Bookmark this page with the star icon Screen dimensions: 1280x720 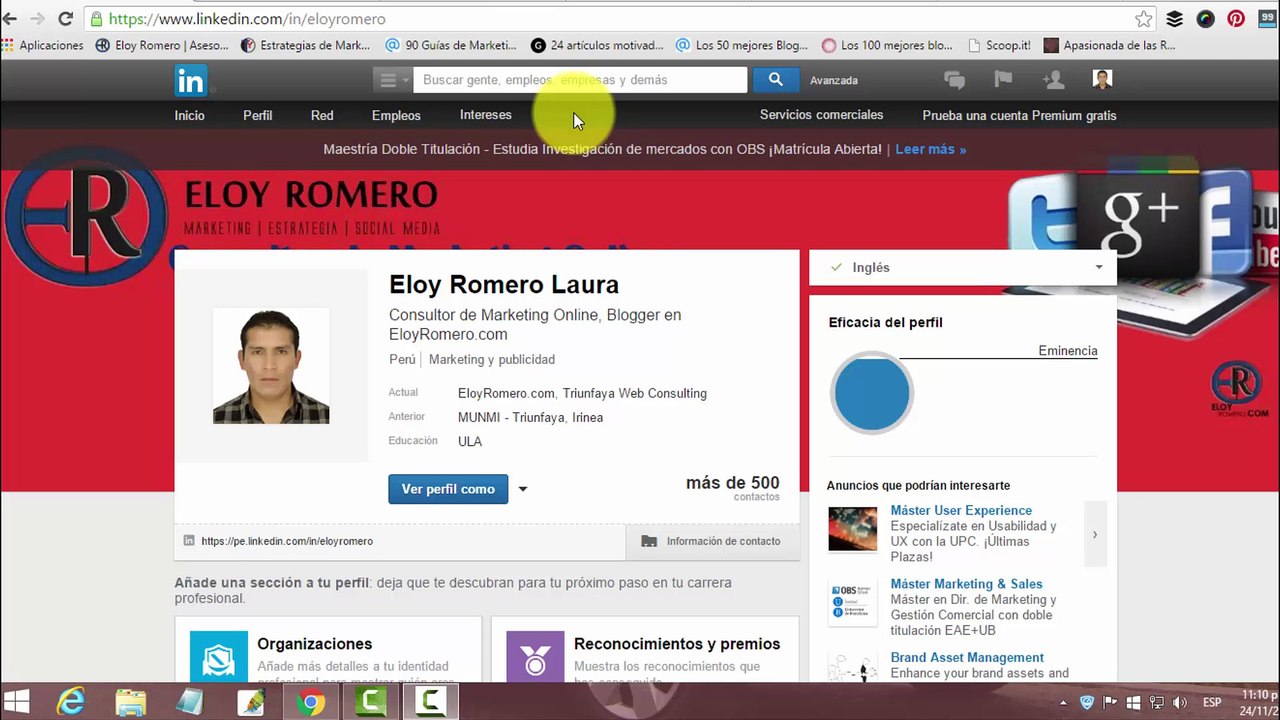coord(1144,18)
